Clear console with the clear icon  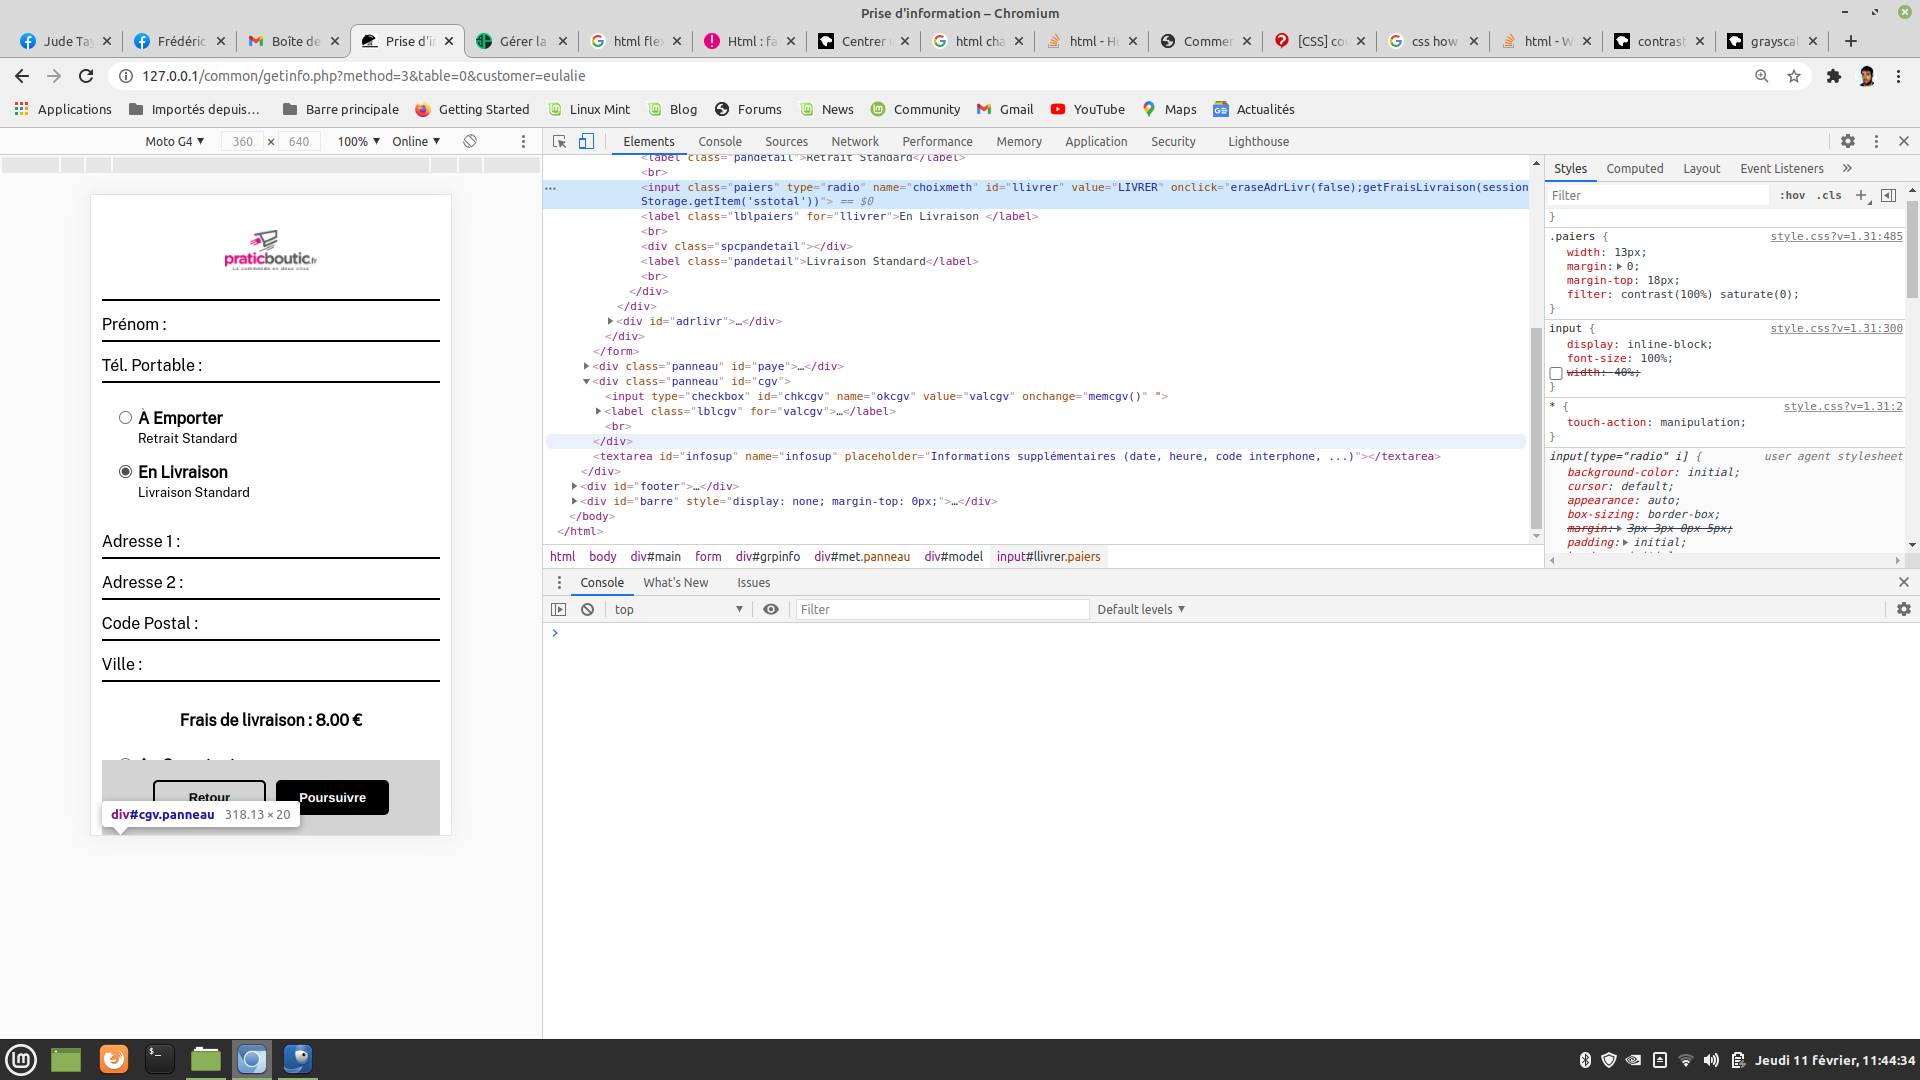(x=588, y=610)
